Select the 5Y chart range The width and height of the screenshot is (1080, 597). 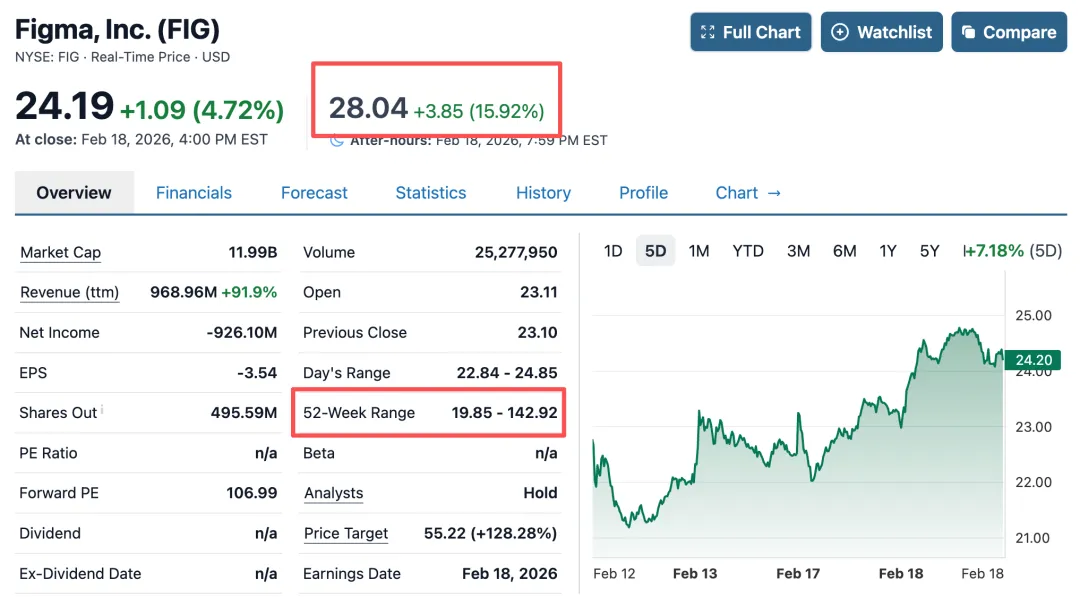(x=930, y=251)
